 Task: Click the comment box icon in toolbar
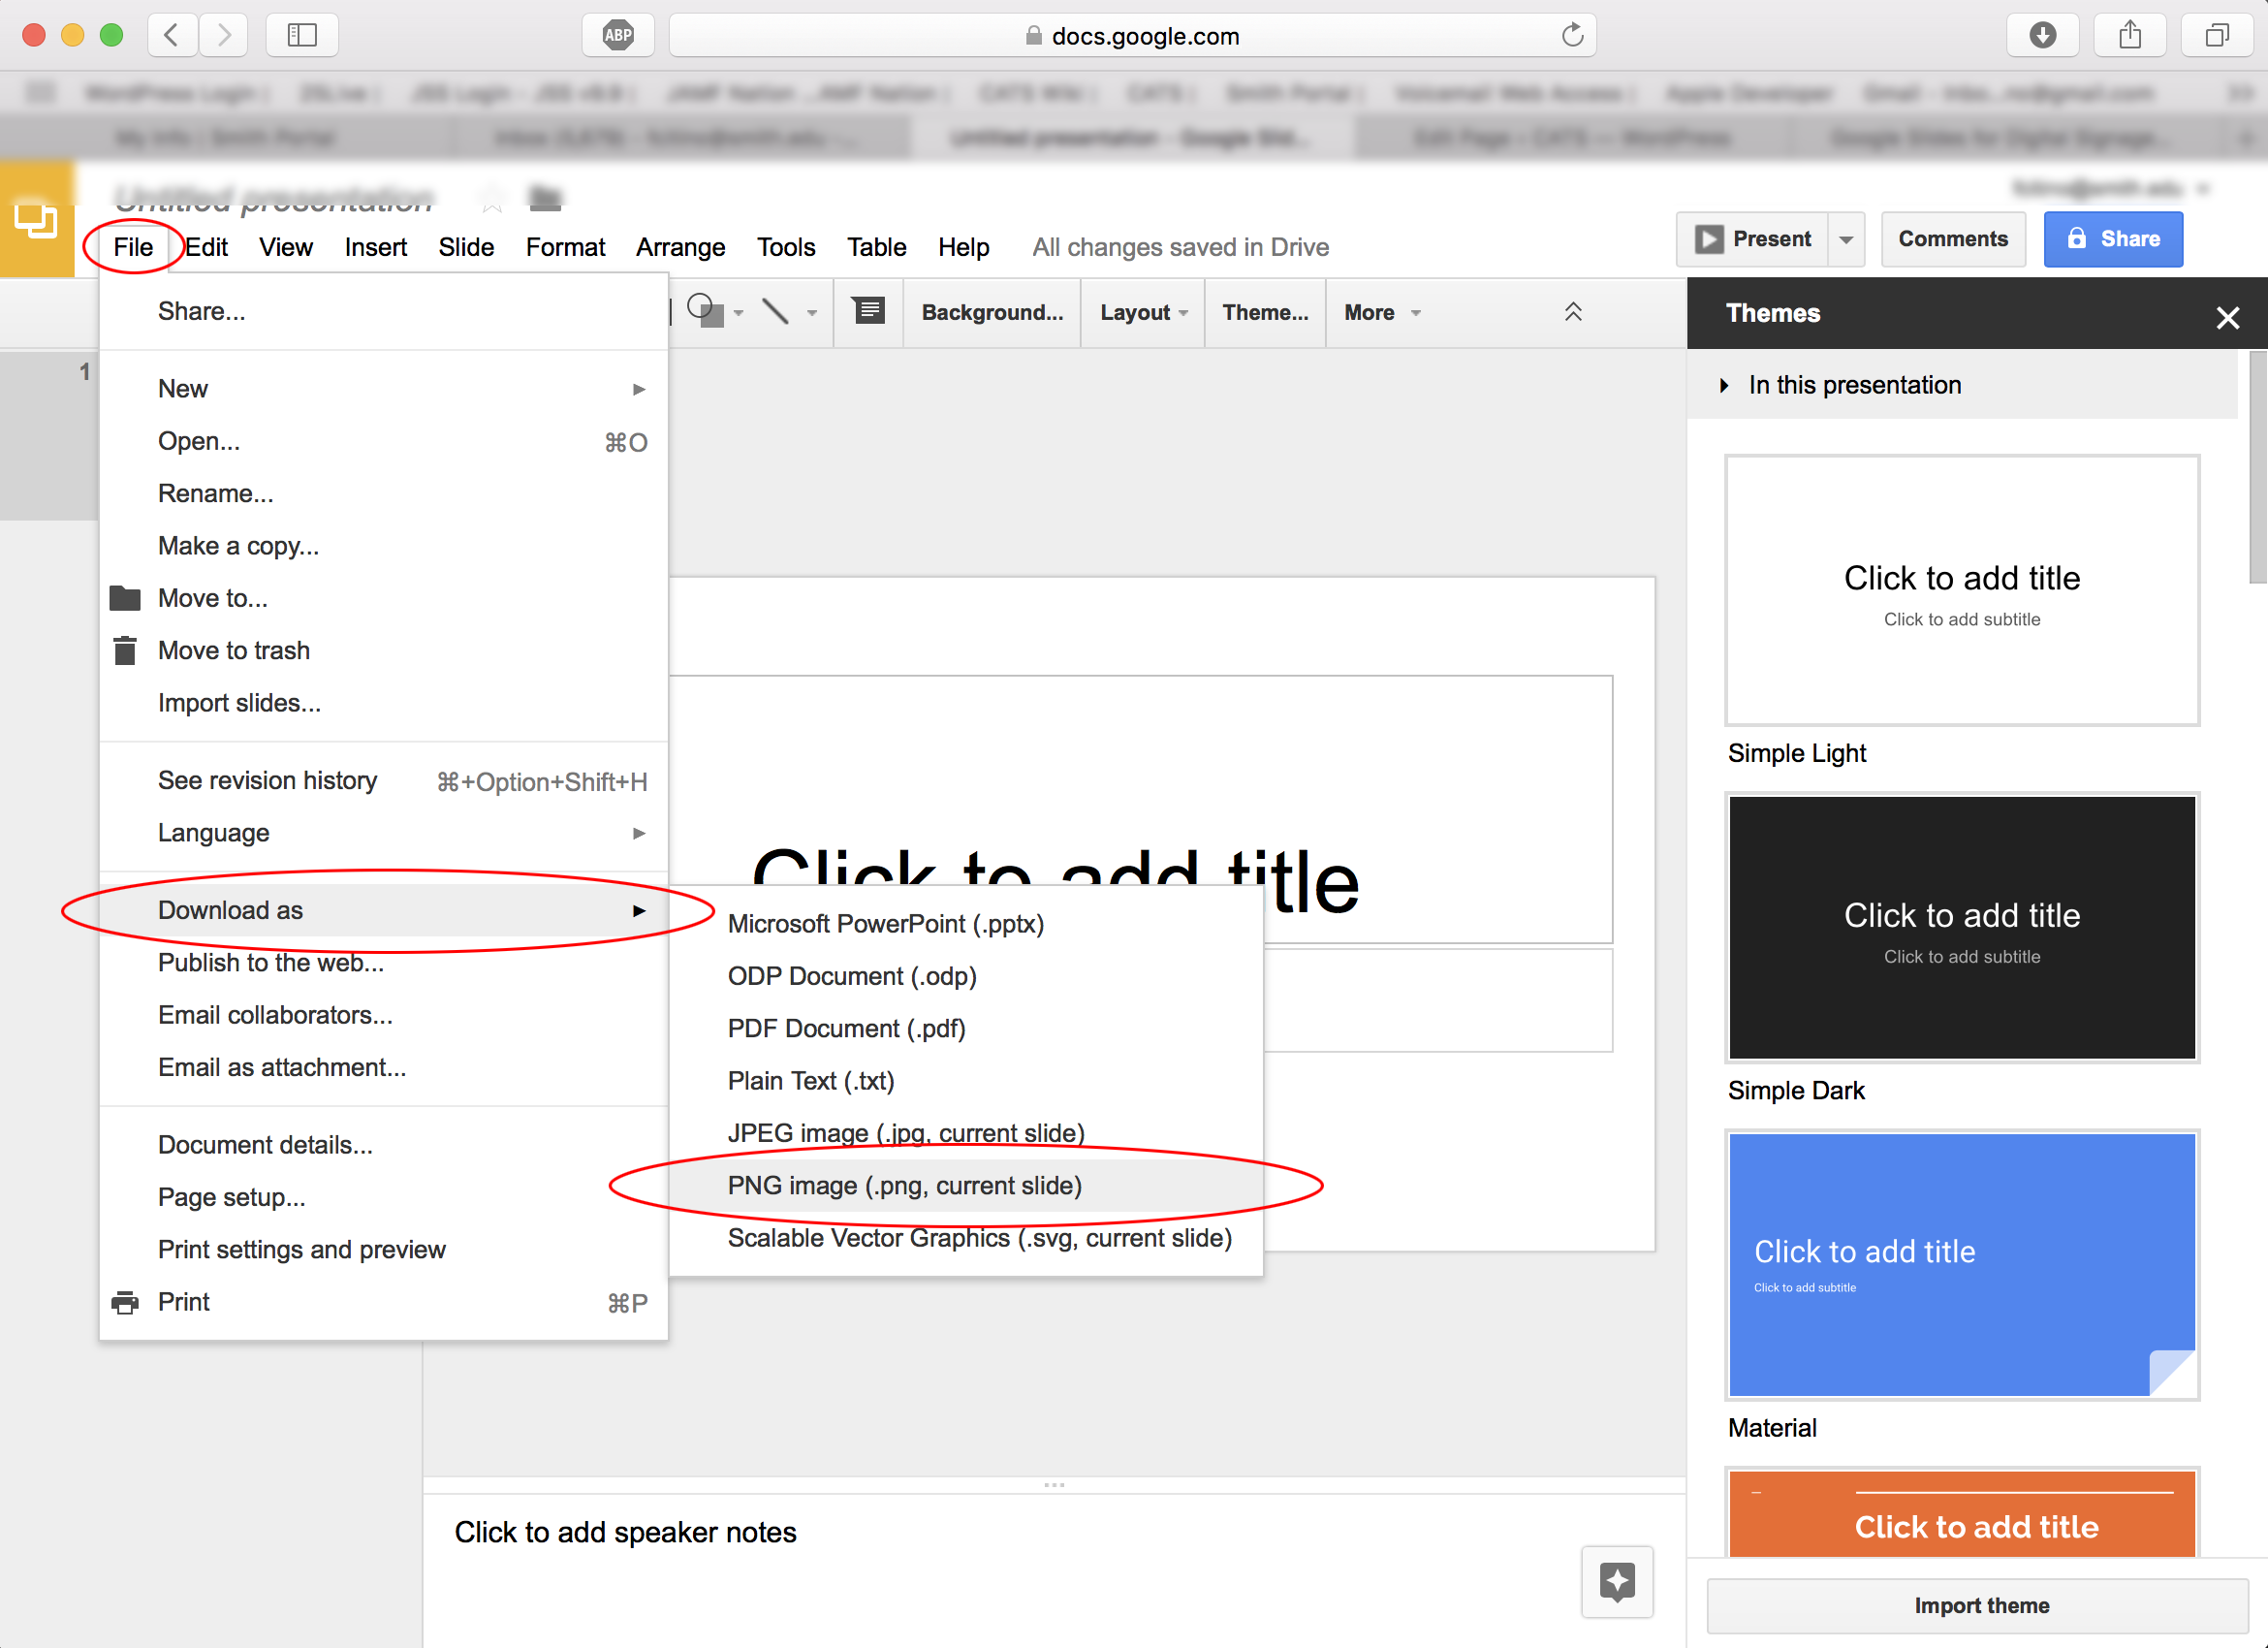(869, 311)
